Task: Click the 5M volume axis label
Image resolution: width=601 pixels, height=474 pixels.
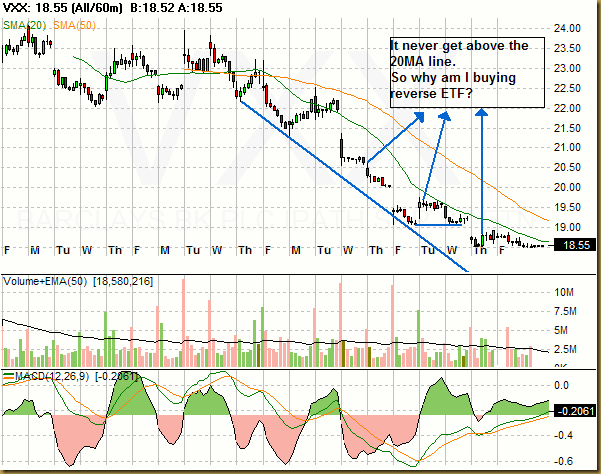Action: tap(561, 331)
